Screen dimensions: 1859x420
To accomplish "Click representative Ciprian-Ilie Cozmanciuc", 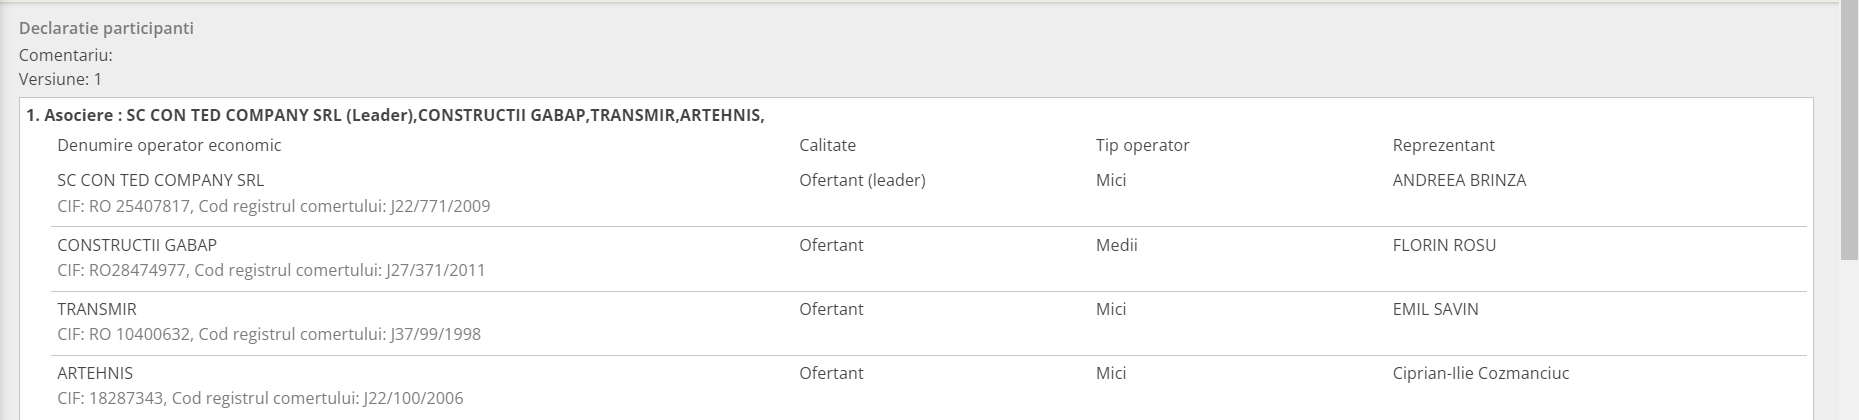I will point(1480,373).
